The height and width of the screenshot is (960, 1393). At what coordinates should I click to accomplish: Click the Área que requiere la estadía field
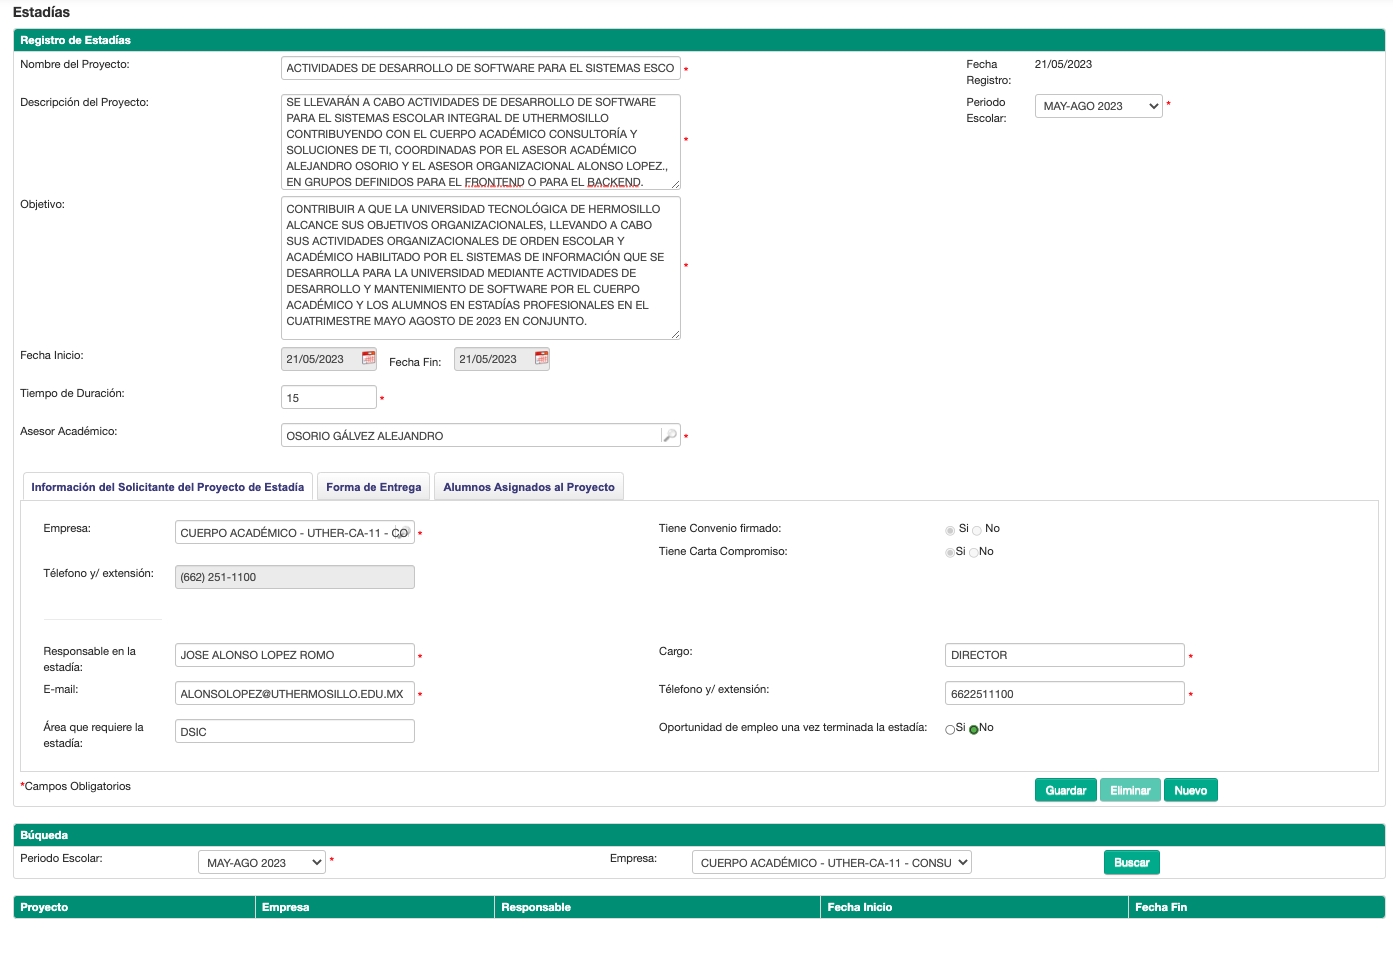pos(294,732)
